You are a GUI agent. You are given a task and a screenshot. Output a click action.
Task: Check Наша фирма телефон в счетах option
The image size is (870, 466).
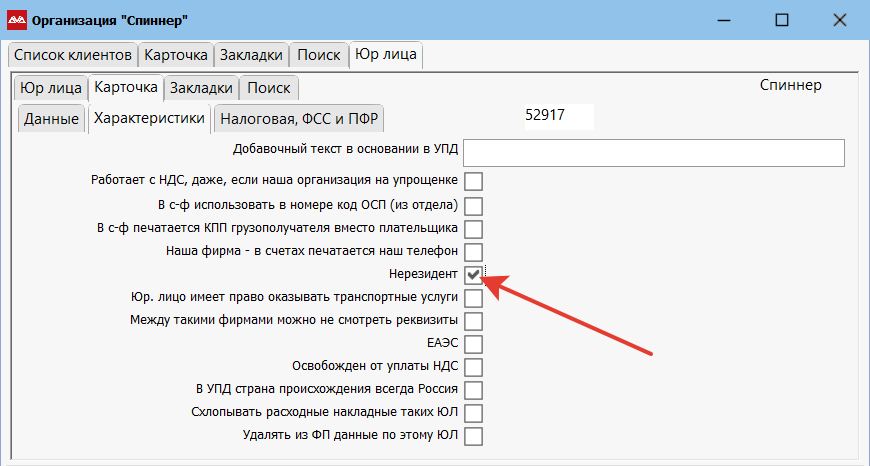[x=473, y=251]
